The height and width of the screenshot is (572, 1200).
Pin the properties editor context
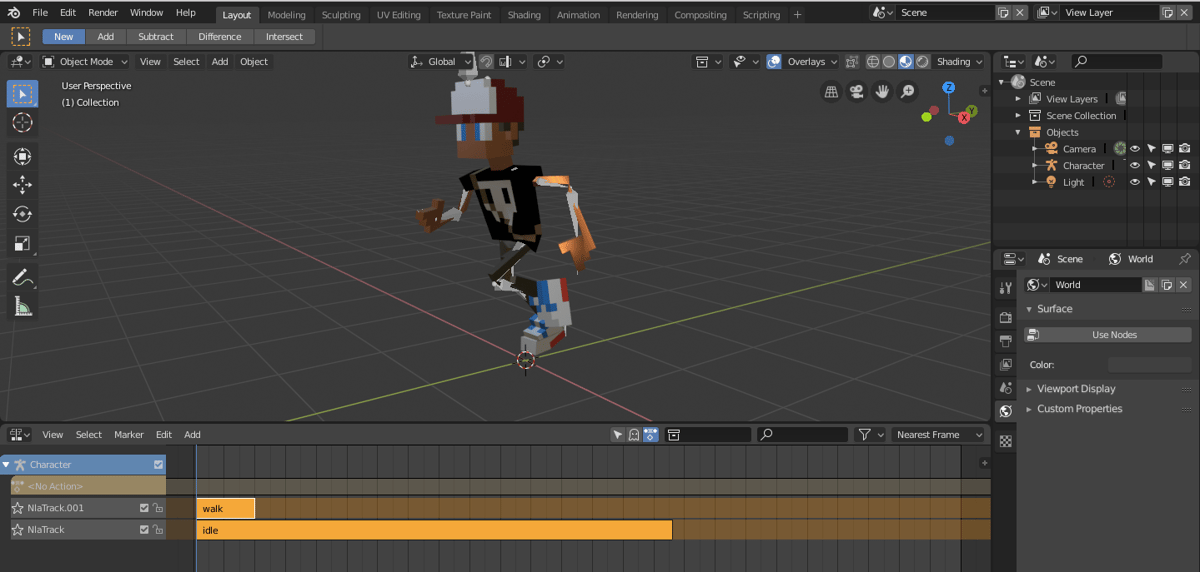[x=1185, y=258]
